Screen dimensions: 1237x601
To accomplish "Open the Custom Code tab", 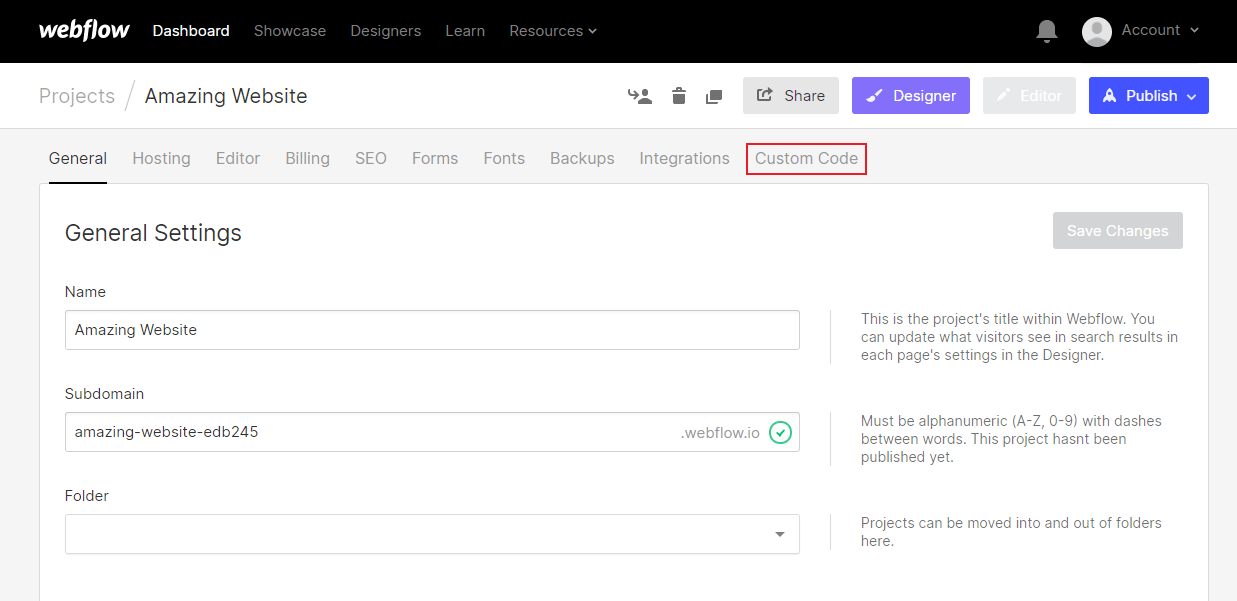I will pos(806,158).
